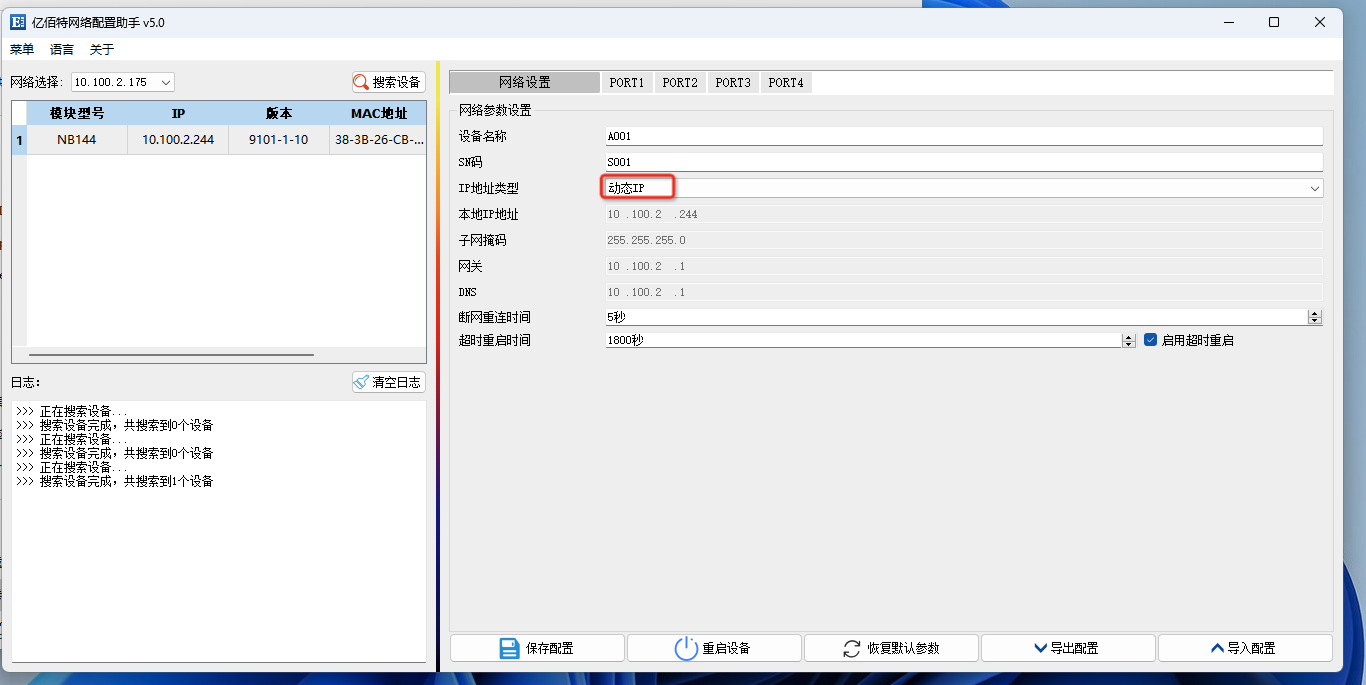The width and height of the screenshot is (1366, 685).
Task: Click the 超时重启时间 spinner arrows
Action: coord(1129,340)
